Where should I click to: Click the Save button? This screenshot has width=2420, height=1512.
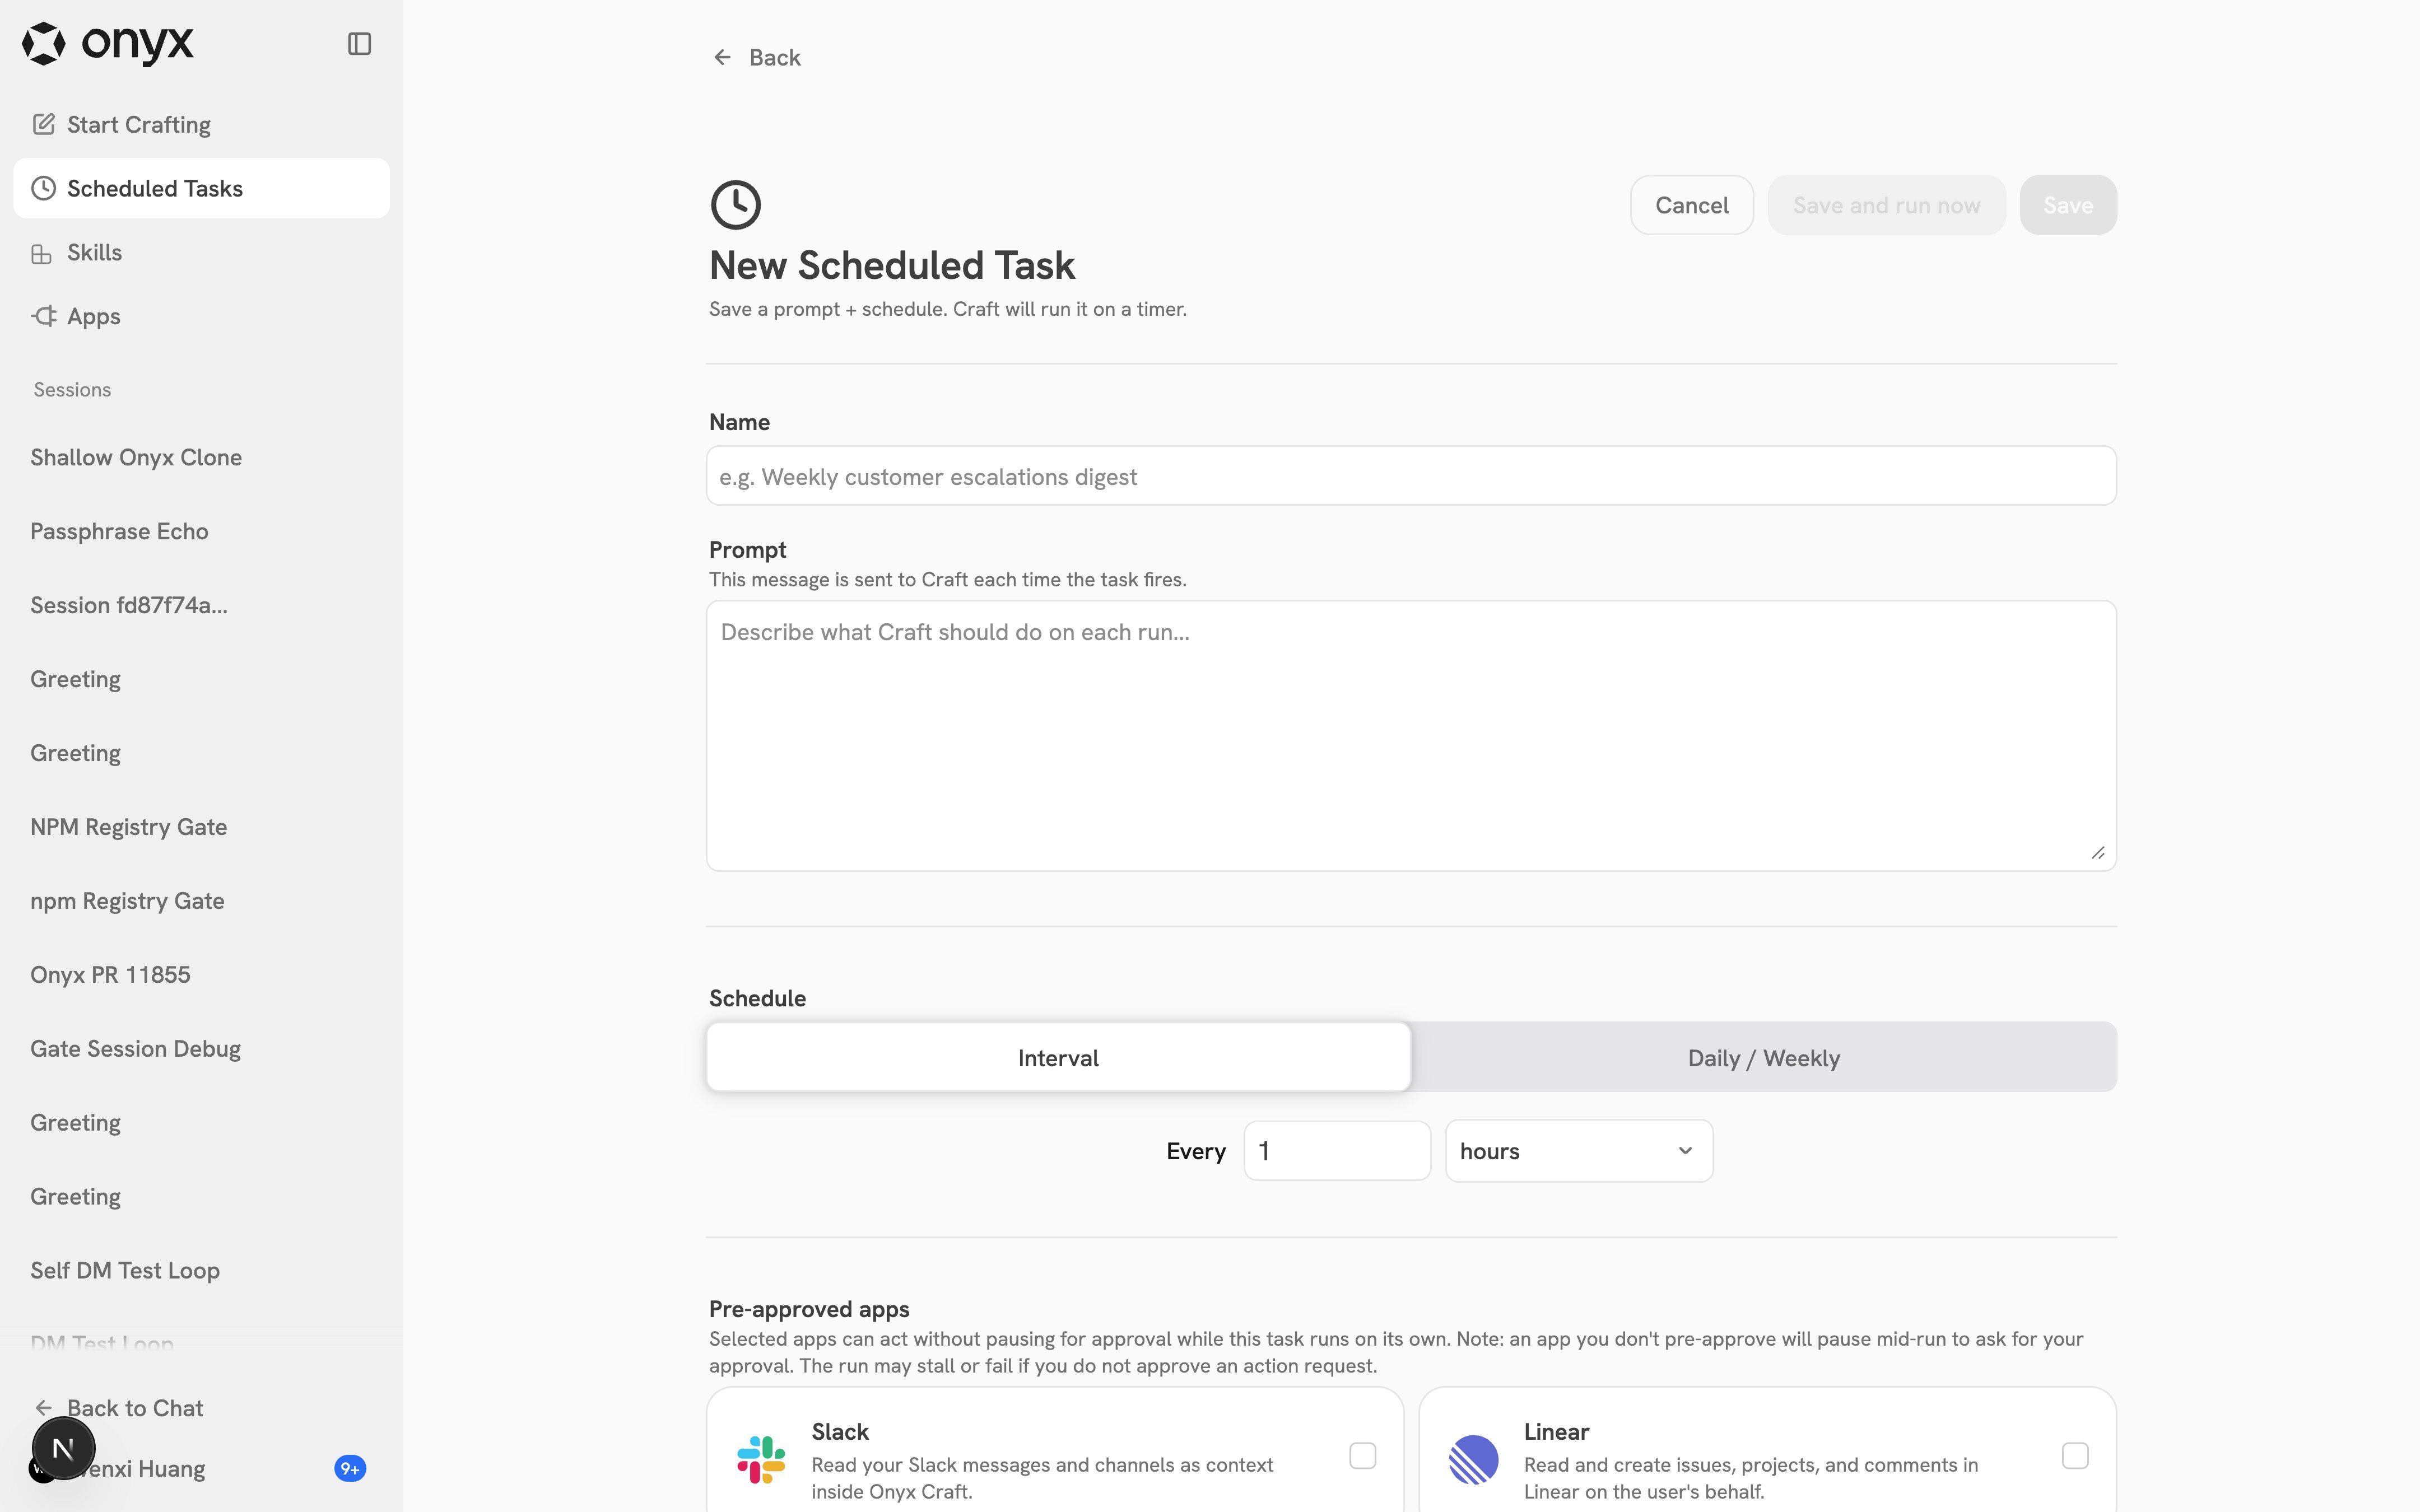point(2067,205)
